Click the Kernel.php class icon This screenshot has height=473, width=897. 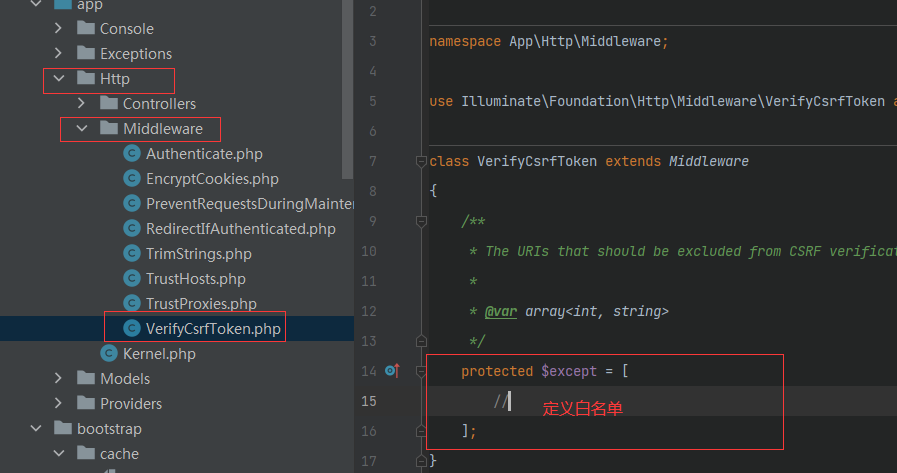109,353
